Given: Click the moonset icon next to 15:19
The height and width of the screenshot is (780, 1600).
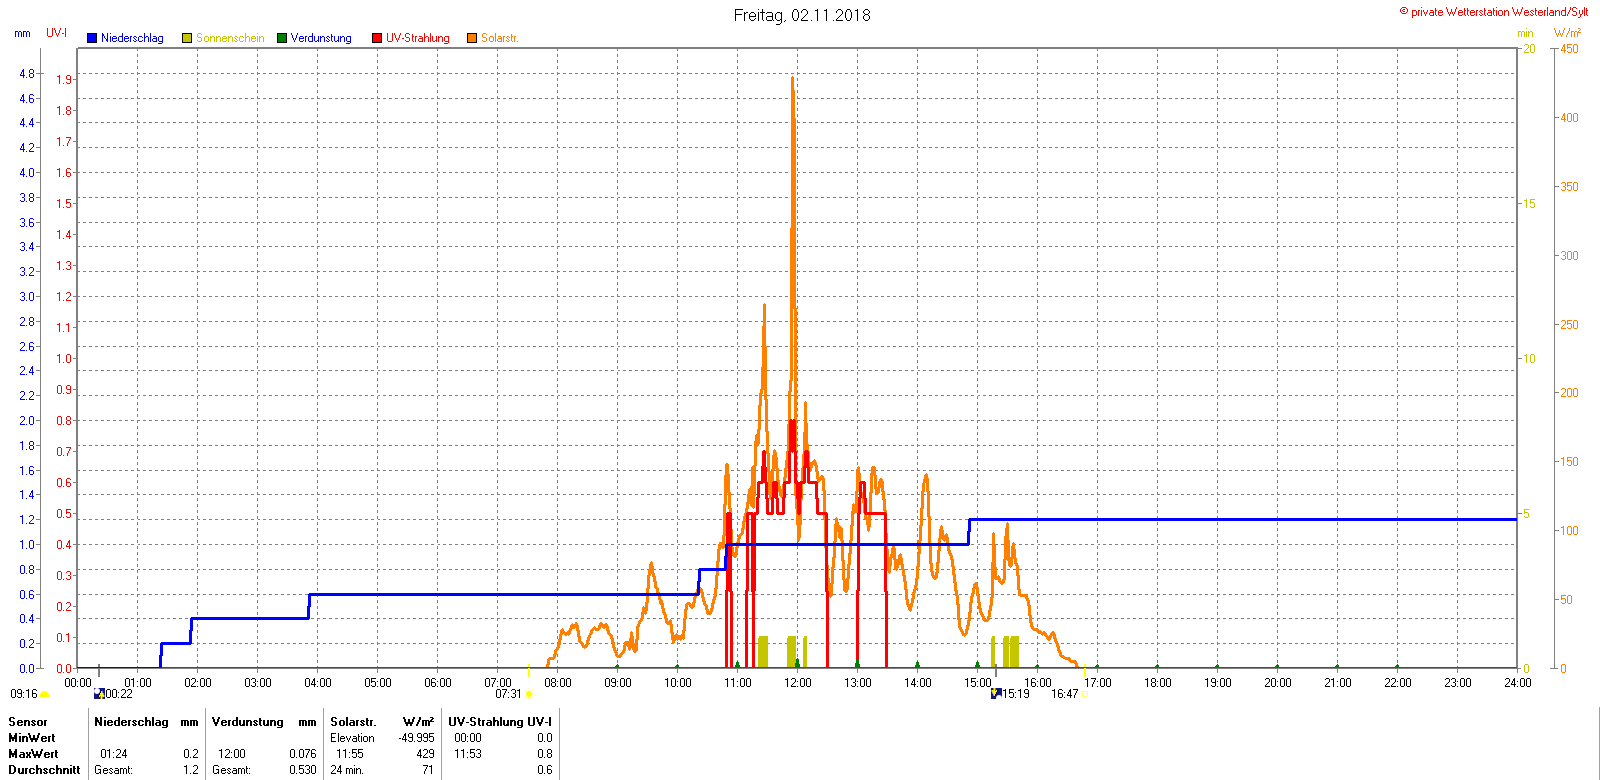Looking at the screenshot, I should click(996, 693).
